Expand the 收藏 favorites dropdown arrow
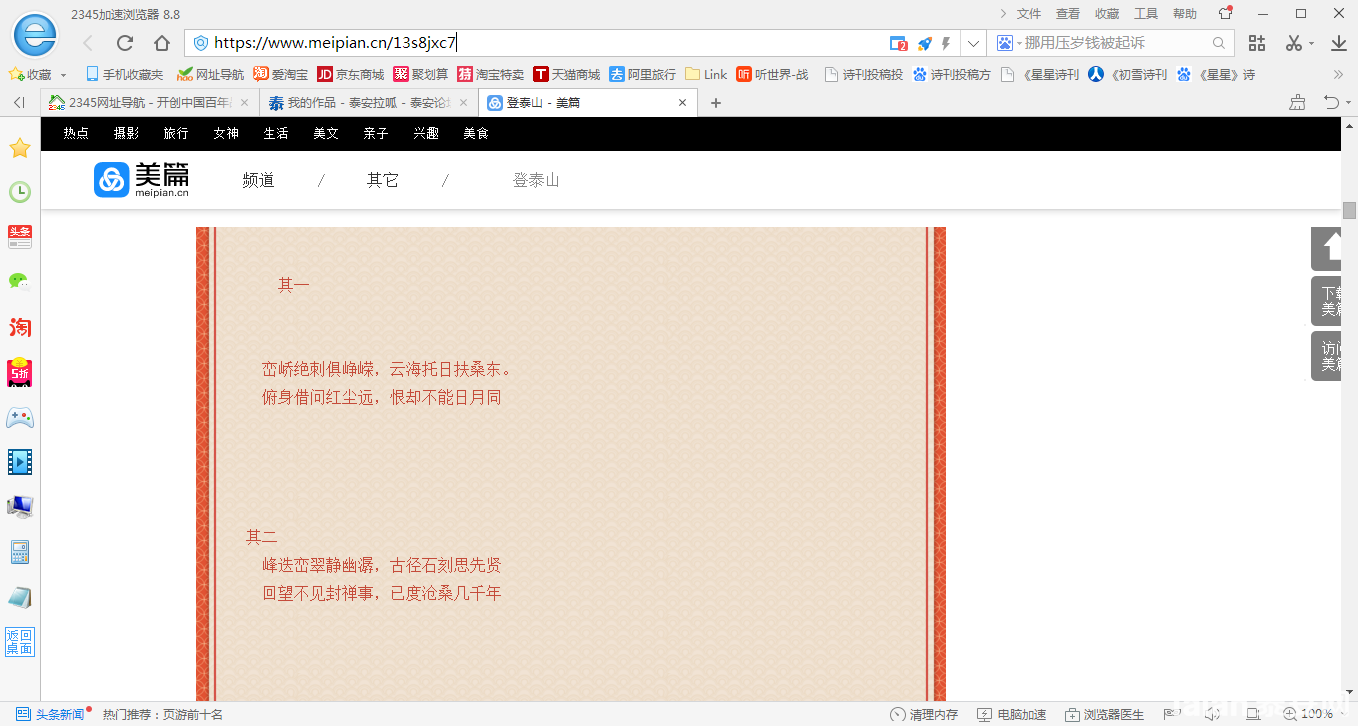This screenshot has width=1358, height=726. click(64, 75)
